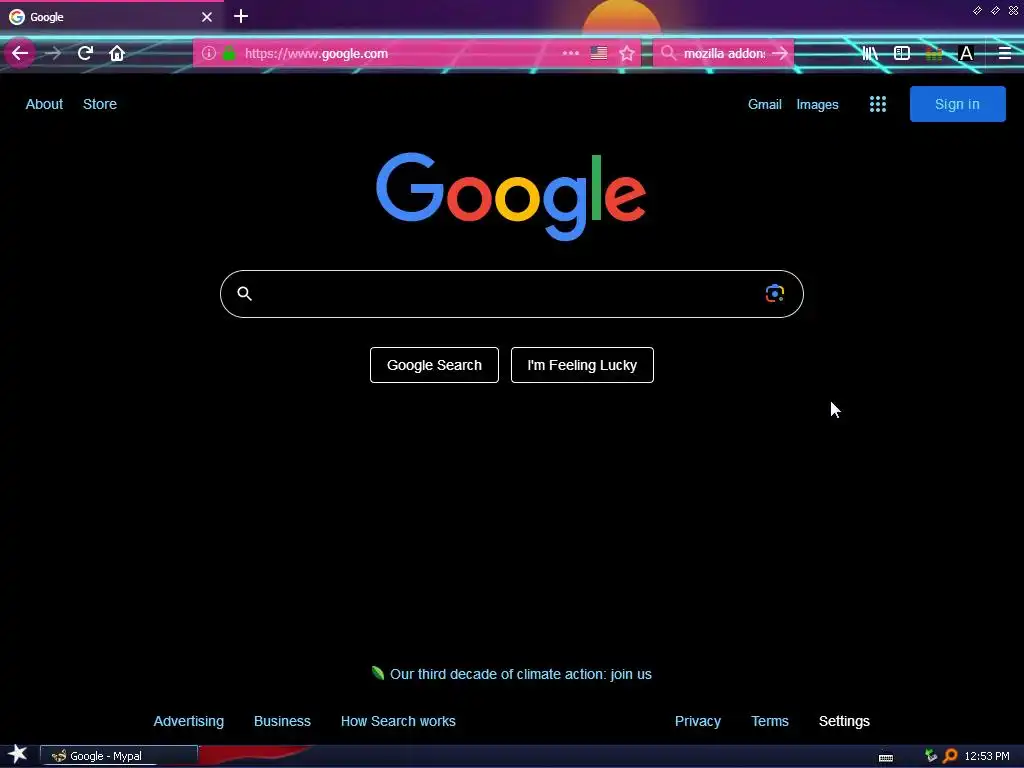
Task: Open the Advertising footer link
Action: click(189, 721)
